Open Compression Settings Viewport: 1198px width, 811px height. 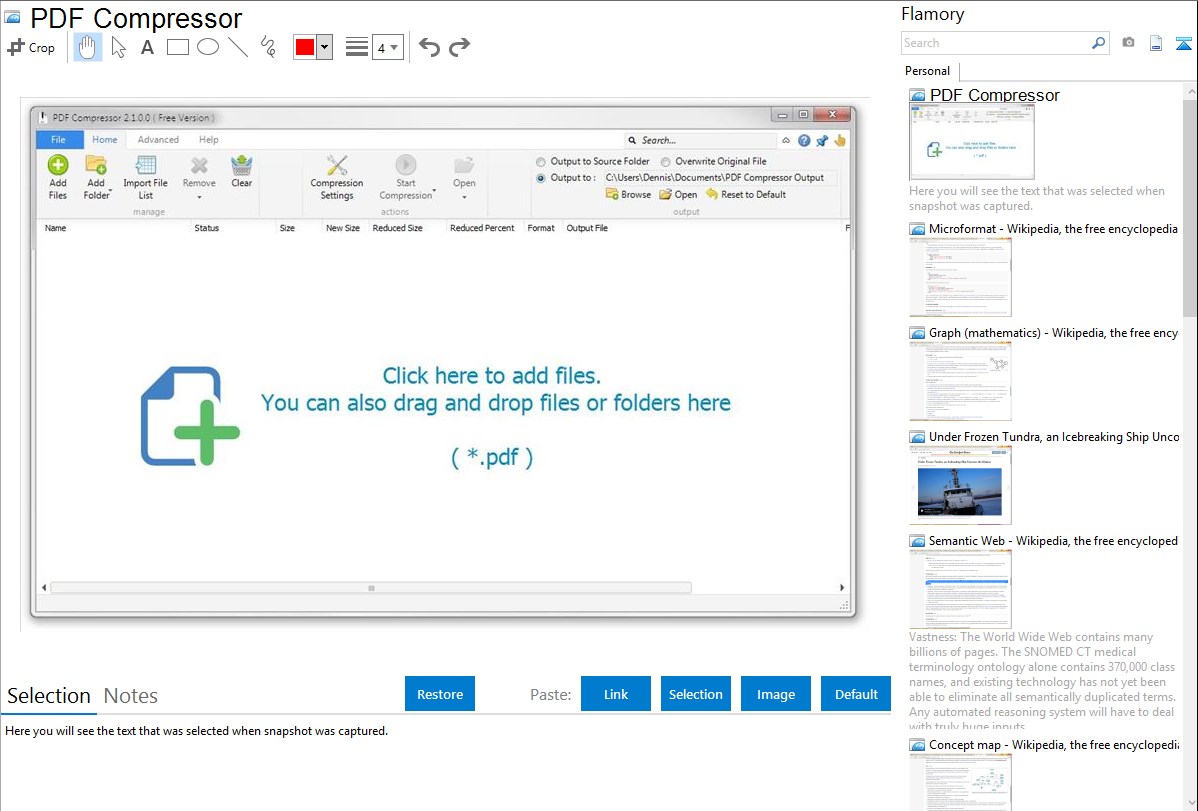(337, 177)
